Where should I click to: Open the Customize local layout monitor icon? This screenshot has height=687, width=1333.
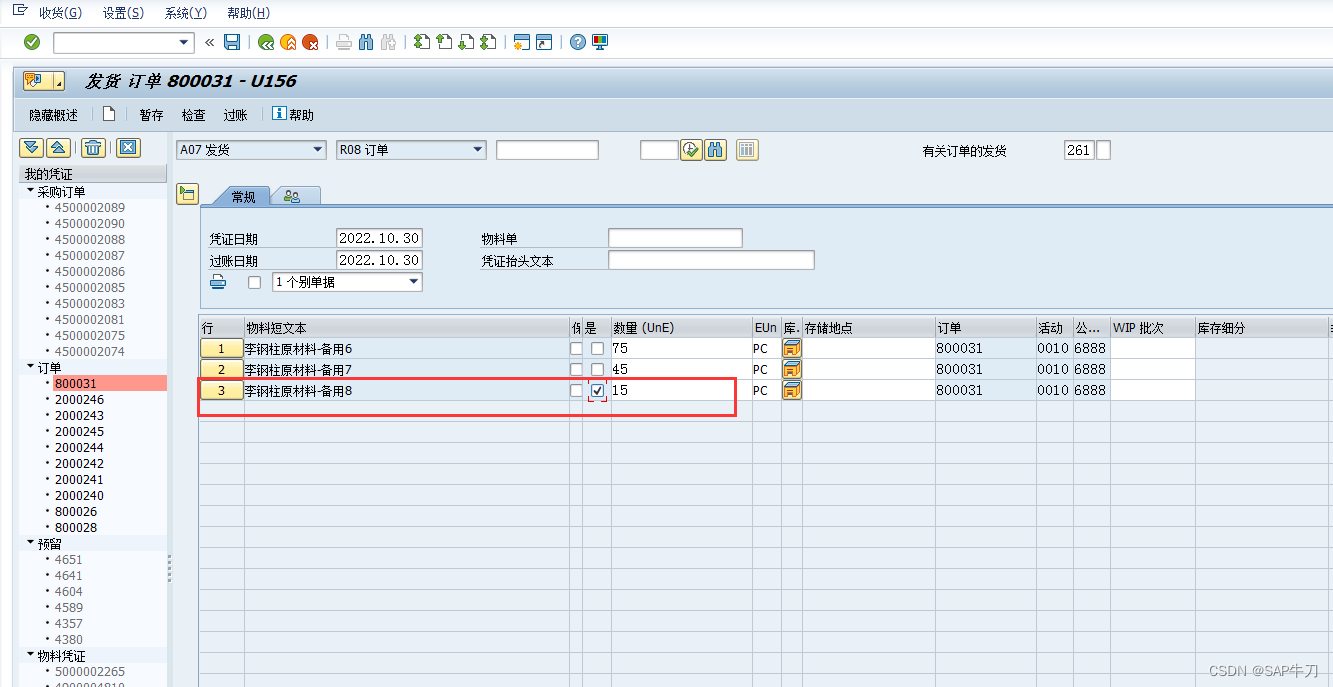(x=600, y=42)
